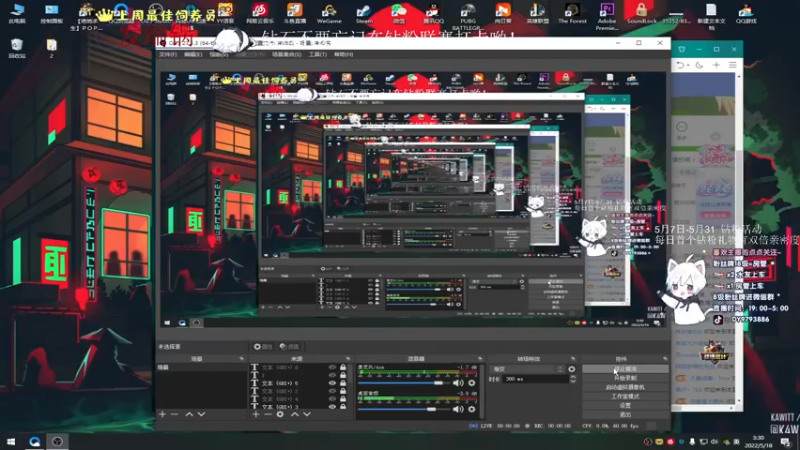
Task: Open the 编辑(E) menu in OBS
Action: (193, 54)
